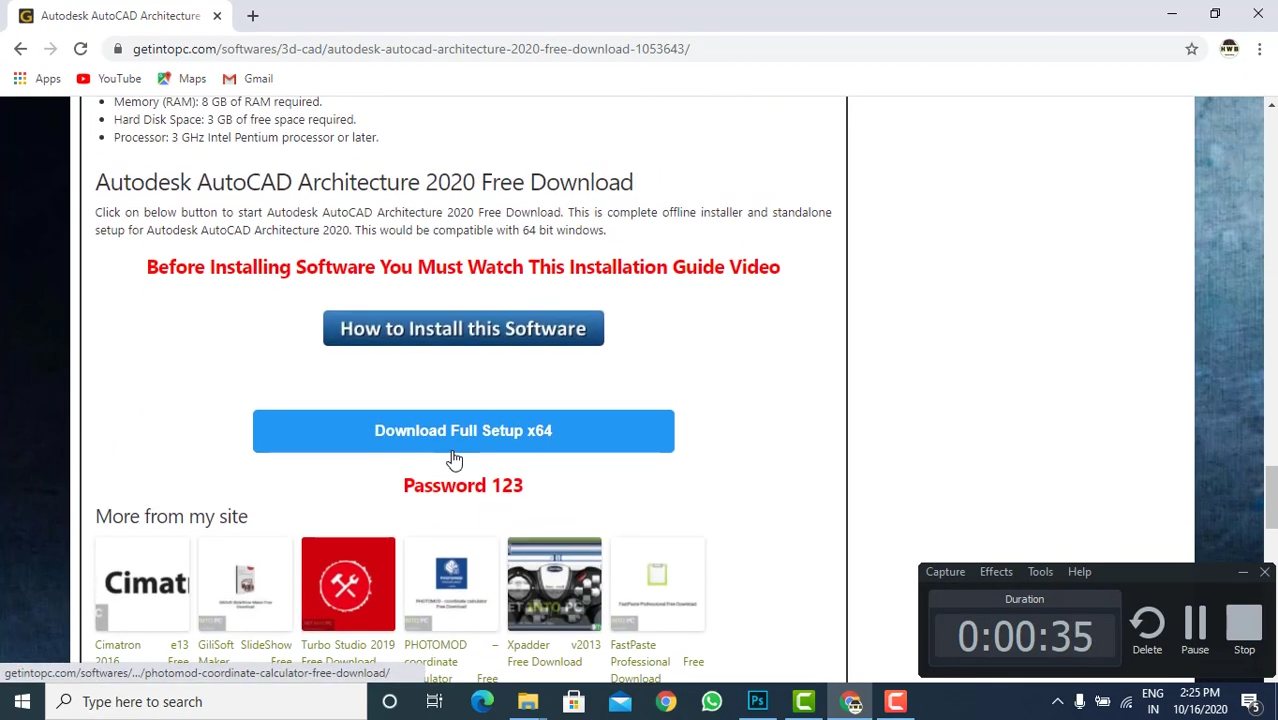Open the Mail app from taskbar
Viewport: 1278px width, 720px height.
coord(620,702)
